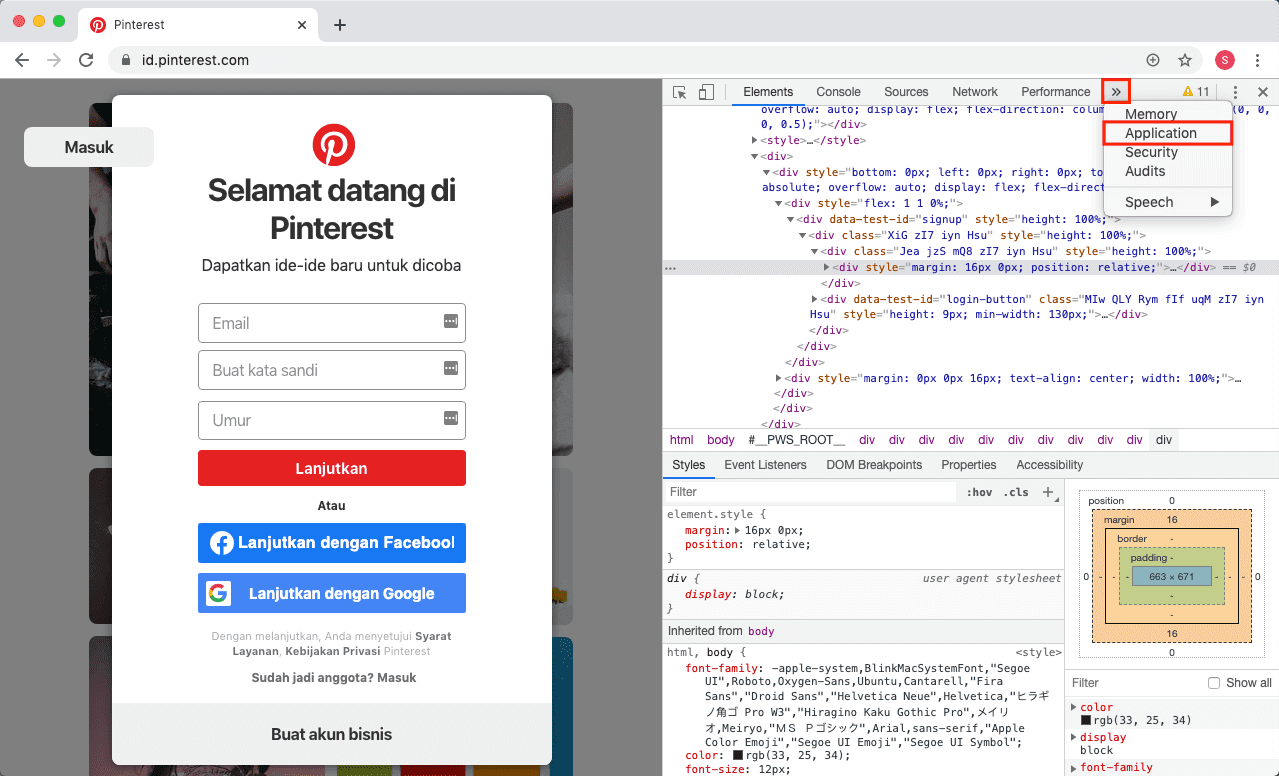This screenshot has height=776, width=1279.
Task: Open the Speech submenu
Action: point(1168,202)
